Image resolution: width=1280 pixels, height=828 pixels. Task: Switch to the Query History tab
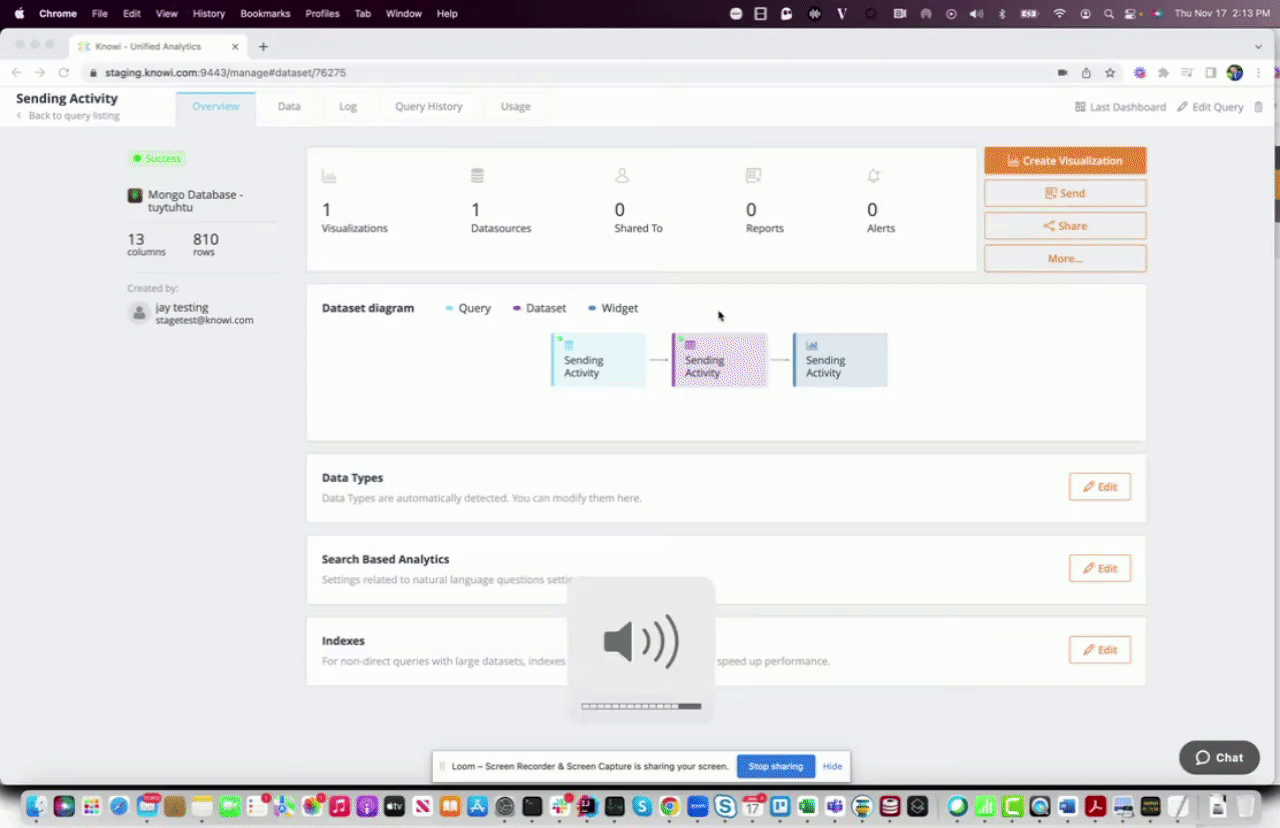pyautogui.click(x=428, y=106)
